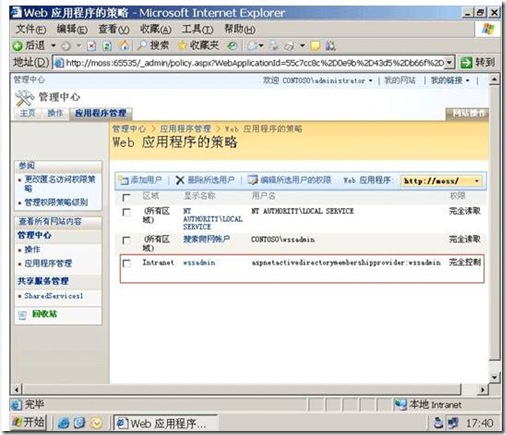Open the Forward button history dropdown arrow
Screen dimensions: 506x435
pyautogui.click(x=79, y=45)
